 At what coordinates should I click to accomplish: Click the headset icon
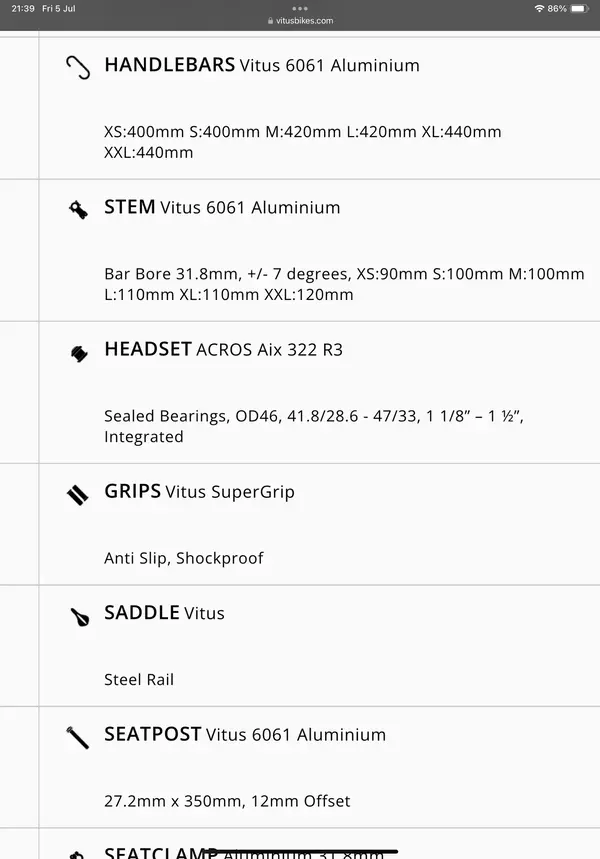coord(77,352)
